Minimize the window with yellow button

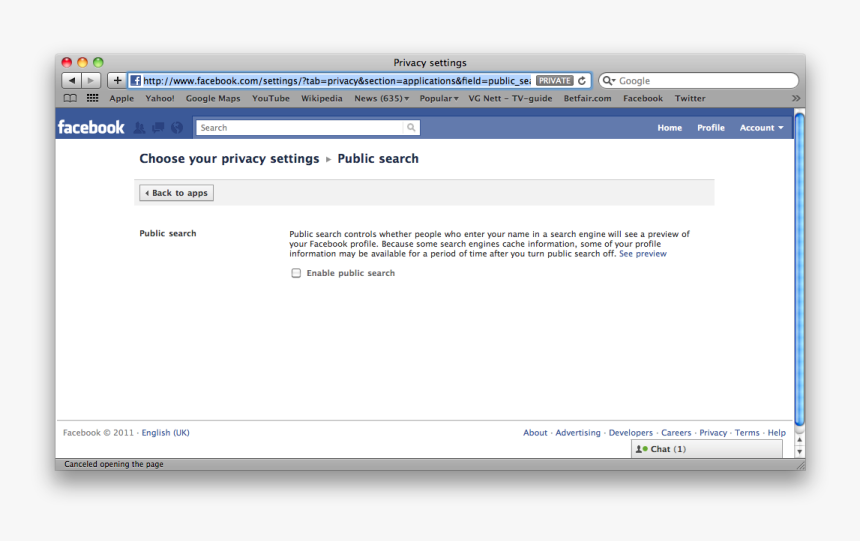point(82,62)
